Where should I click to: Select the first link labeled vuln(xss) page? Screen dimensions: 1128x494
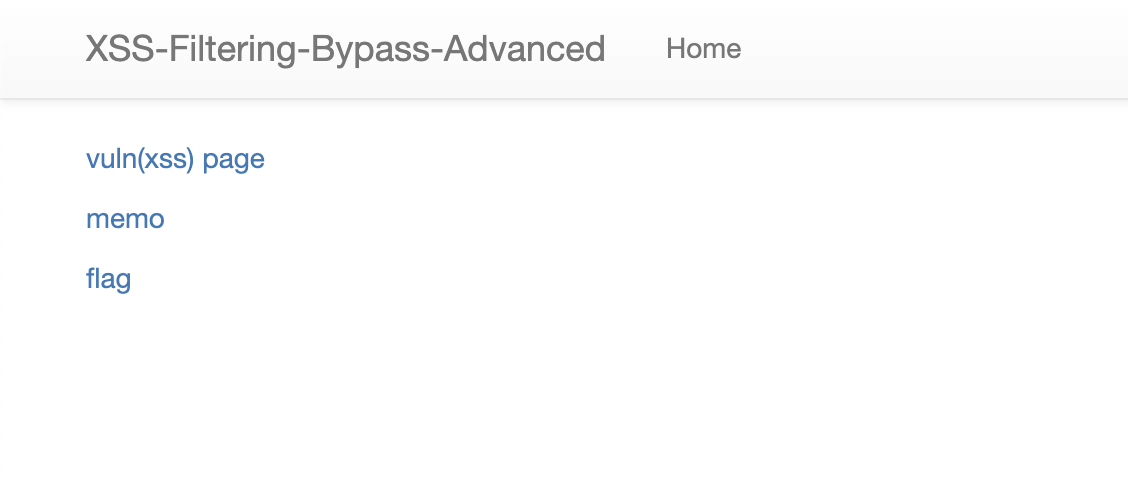coord(175,159)
